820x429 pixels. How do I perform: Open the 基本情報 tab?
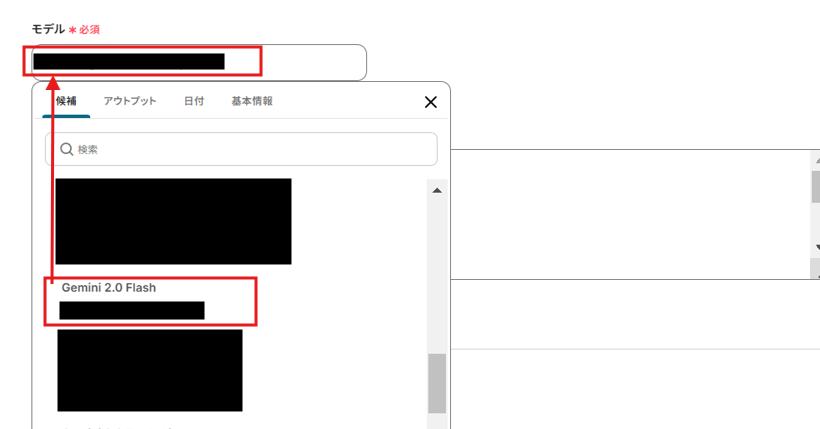click(252, 101)
